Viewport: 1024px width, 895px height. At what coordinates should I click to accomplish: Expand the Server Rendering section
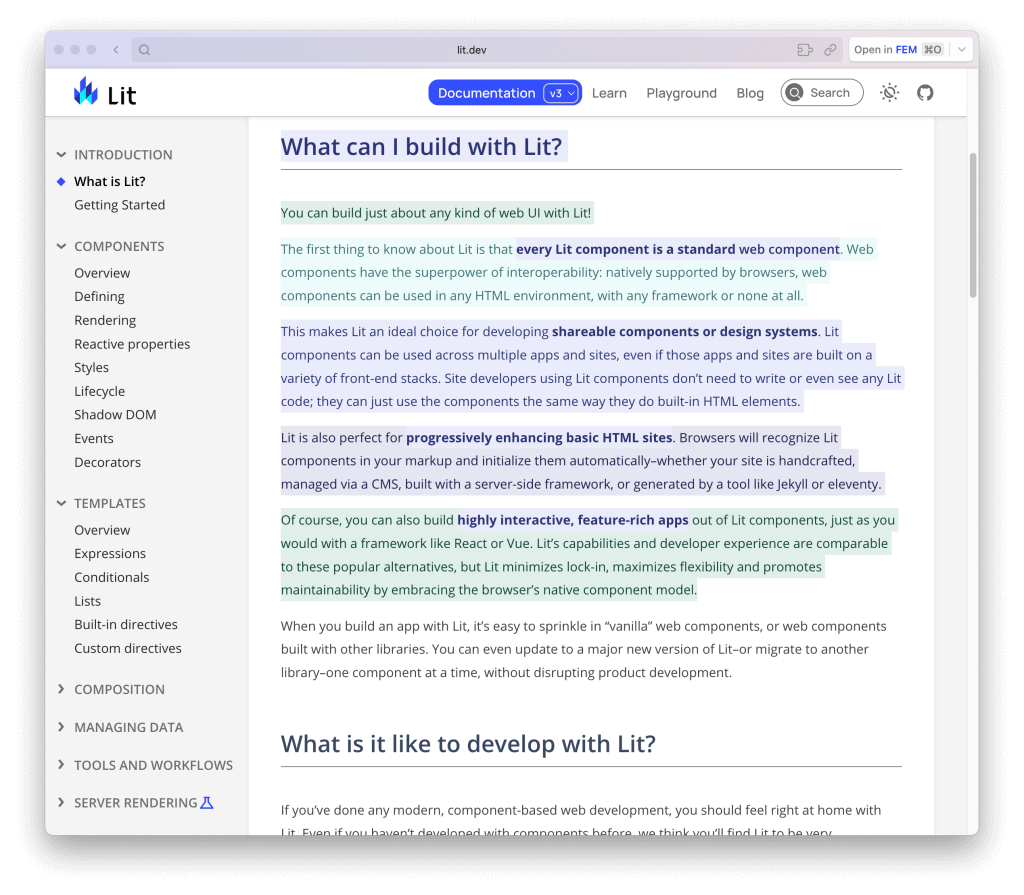(135, 803)
